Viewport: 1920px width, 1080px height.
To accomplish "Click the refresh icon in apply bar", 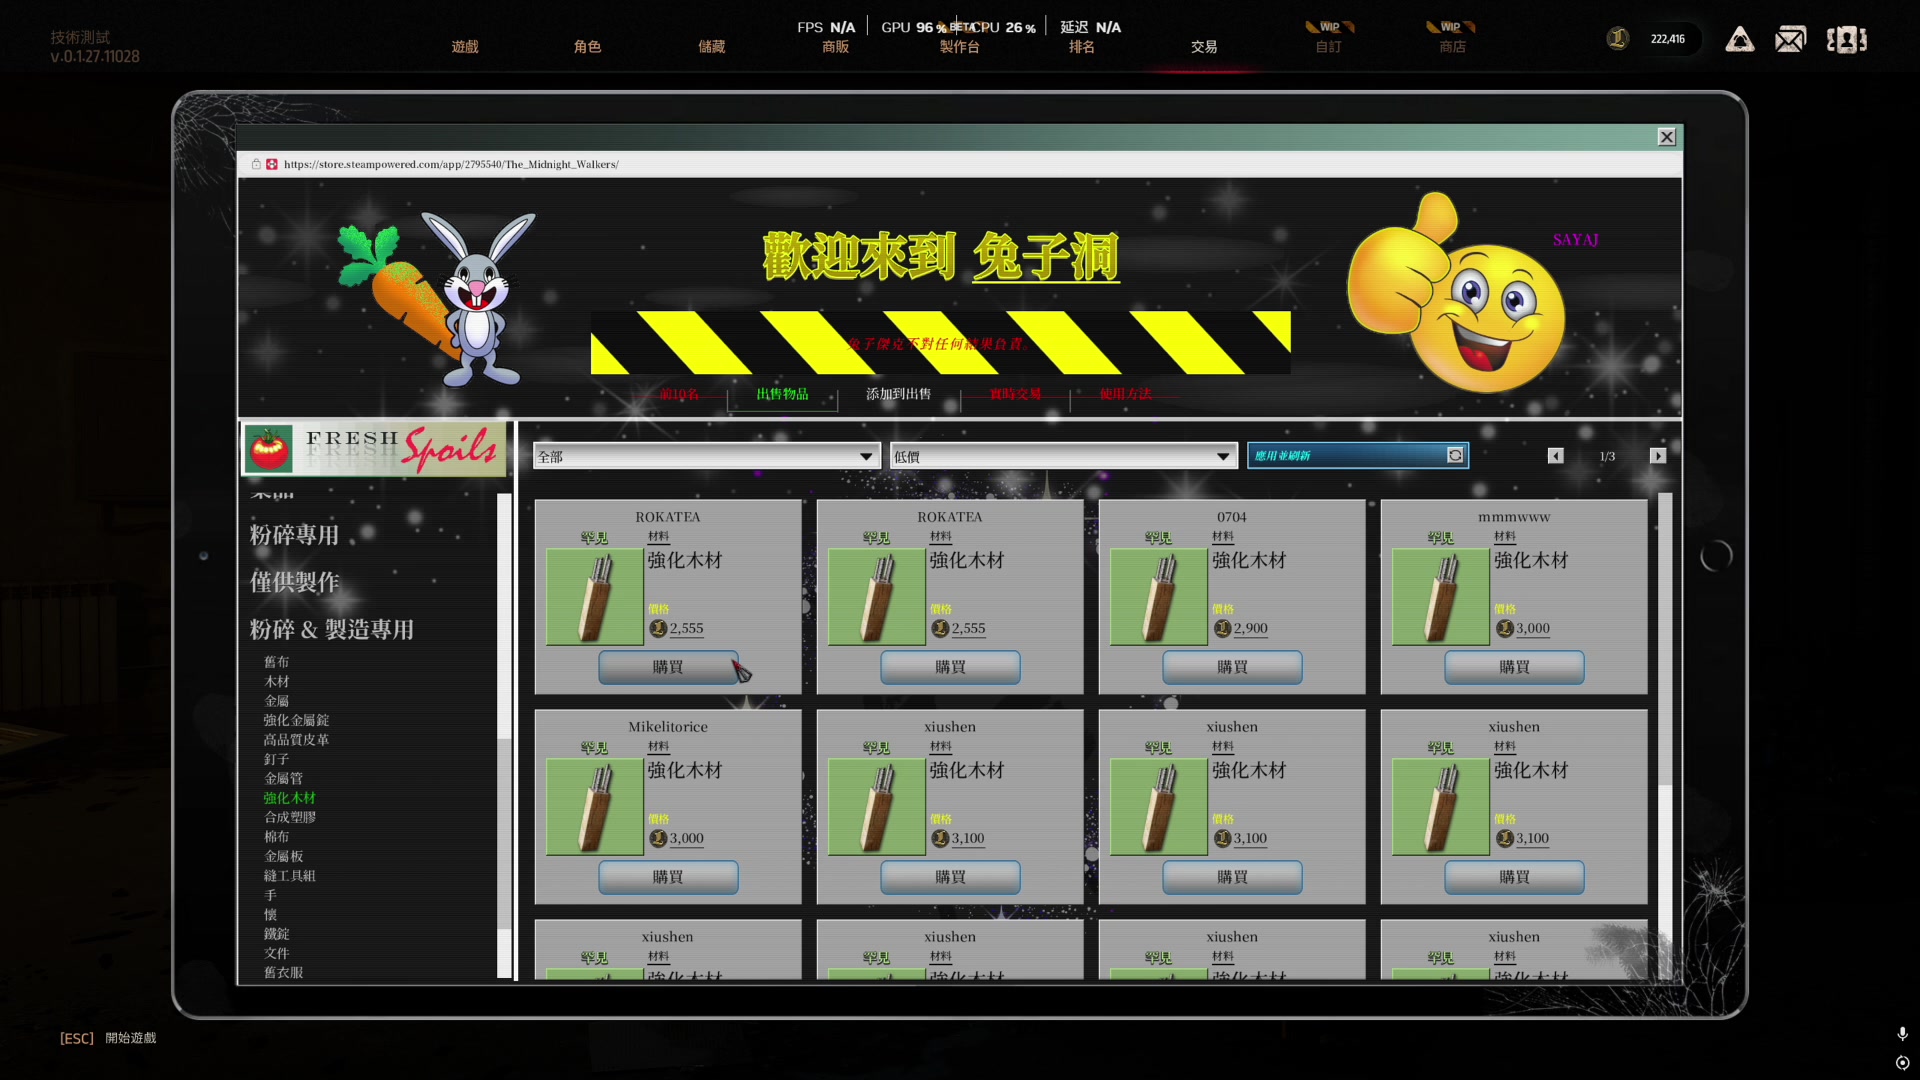I will click(x=1455, y=456).
